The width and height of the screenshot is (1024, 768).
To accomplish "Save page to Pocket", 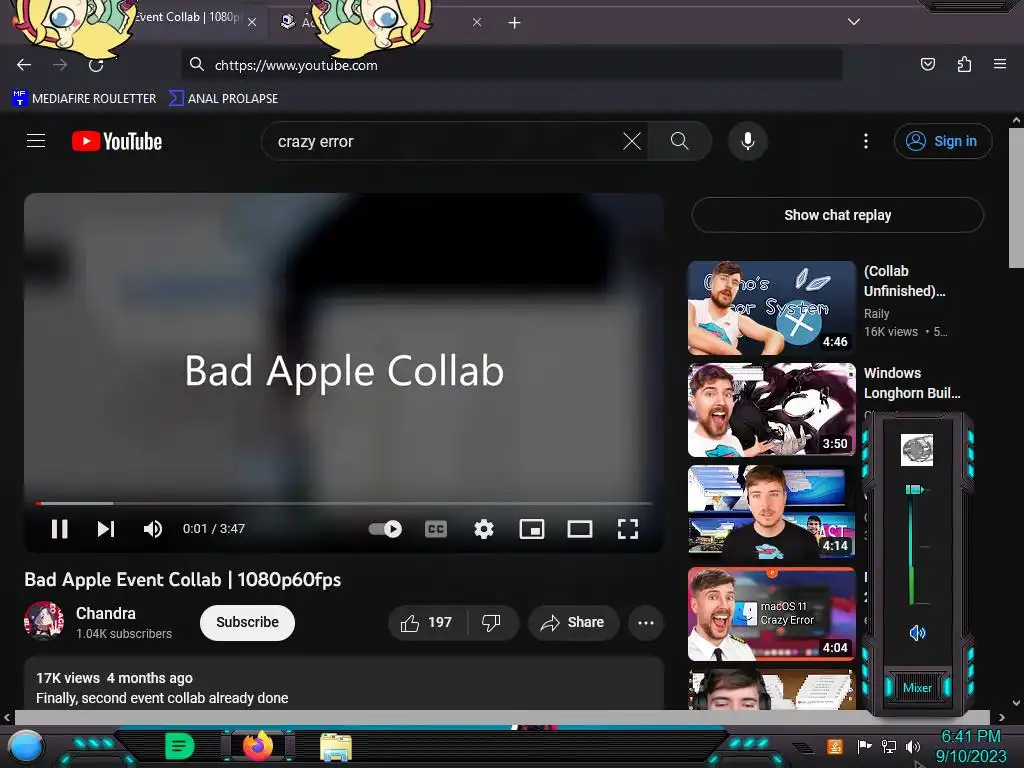I will 927,64.
